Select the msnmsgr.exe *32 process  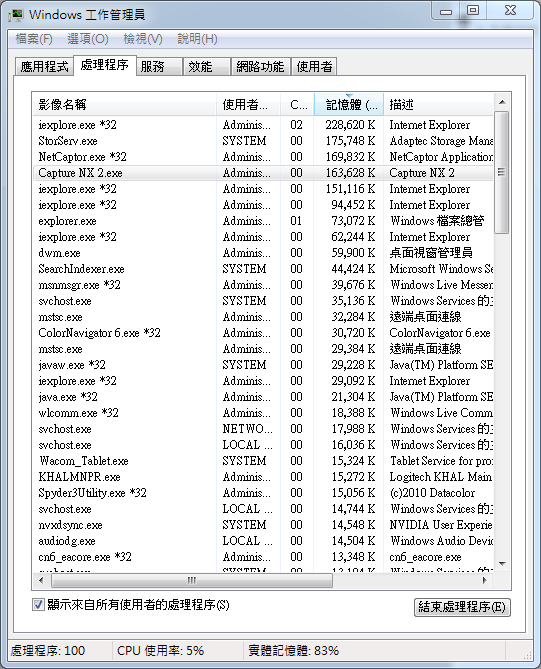[263, 285]
